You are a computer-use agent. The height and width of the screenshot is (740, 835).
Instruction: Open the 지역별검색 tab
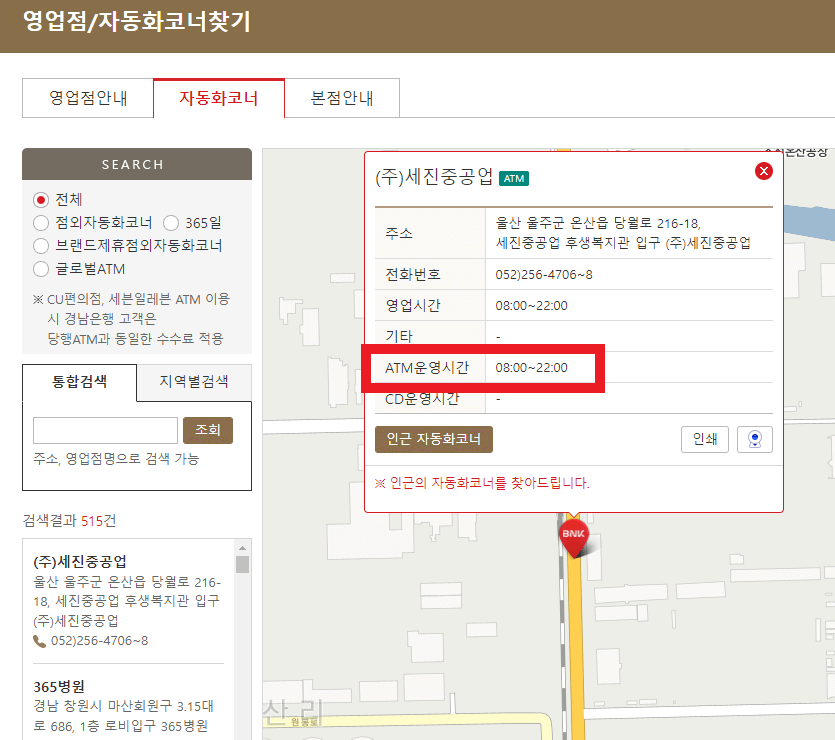(x=192, y=382)
